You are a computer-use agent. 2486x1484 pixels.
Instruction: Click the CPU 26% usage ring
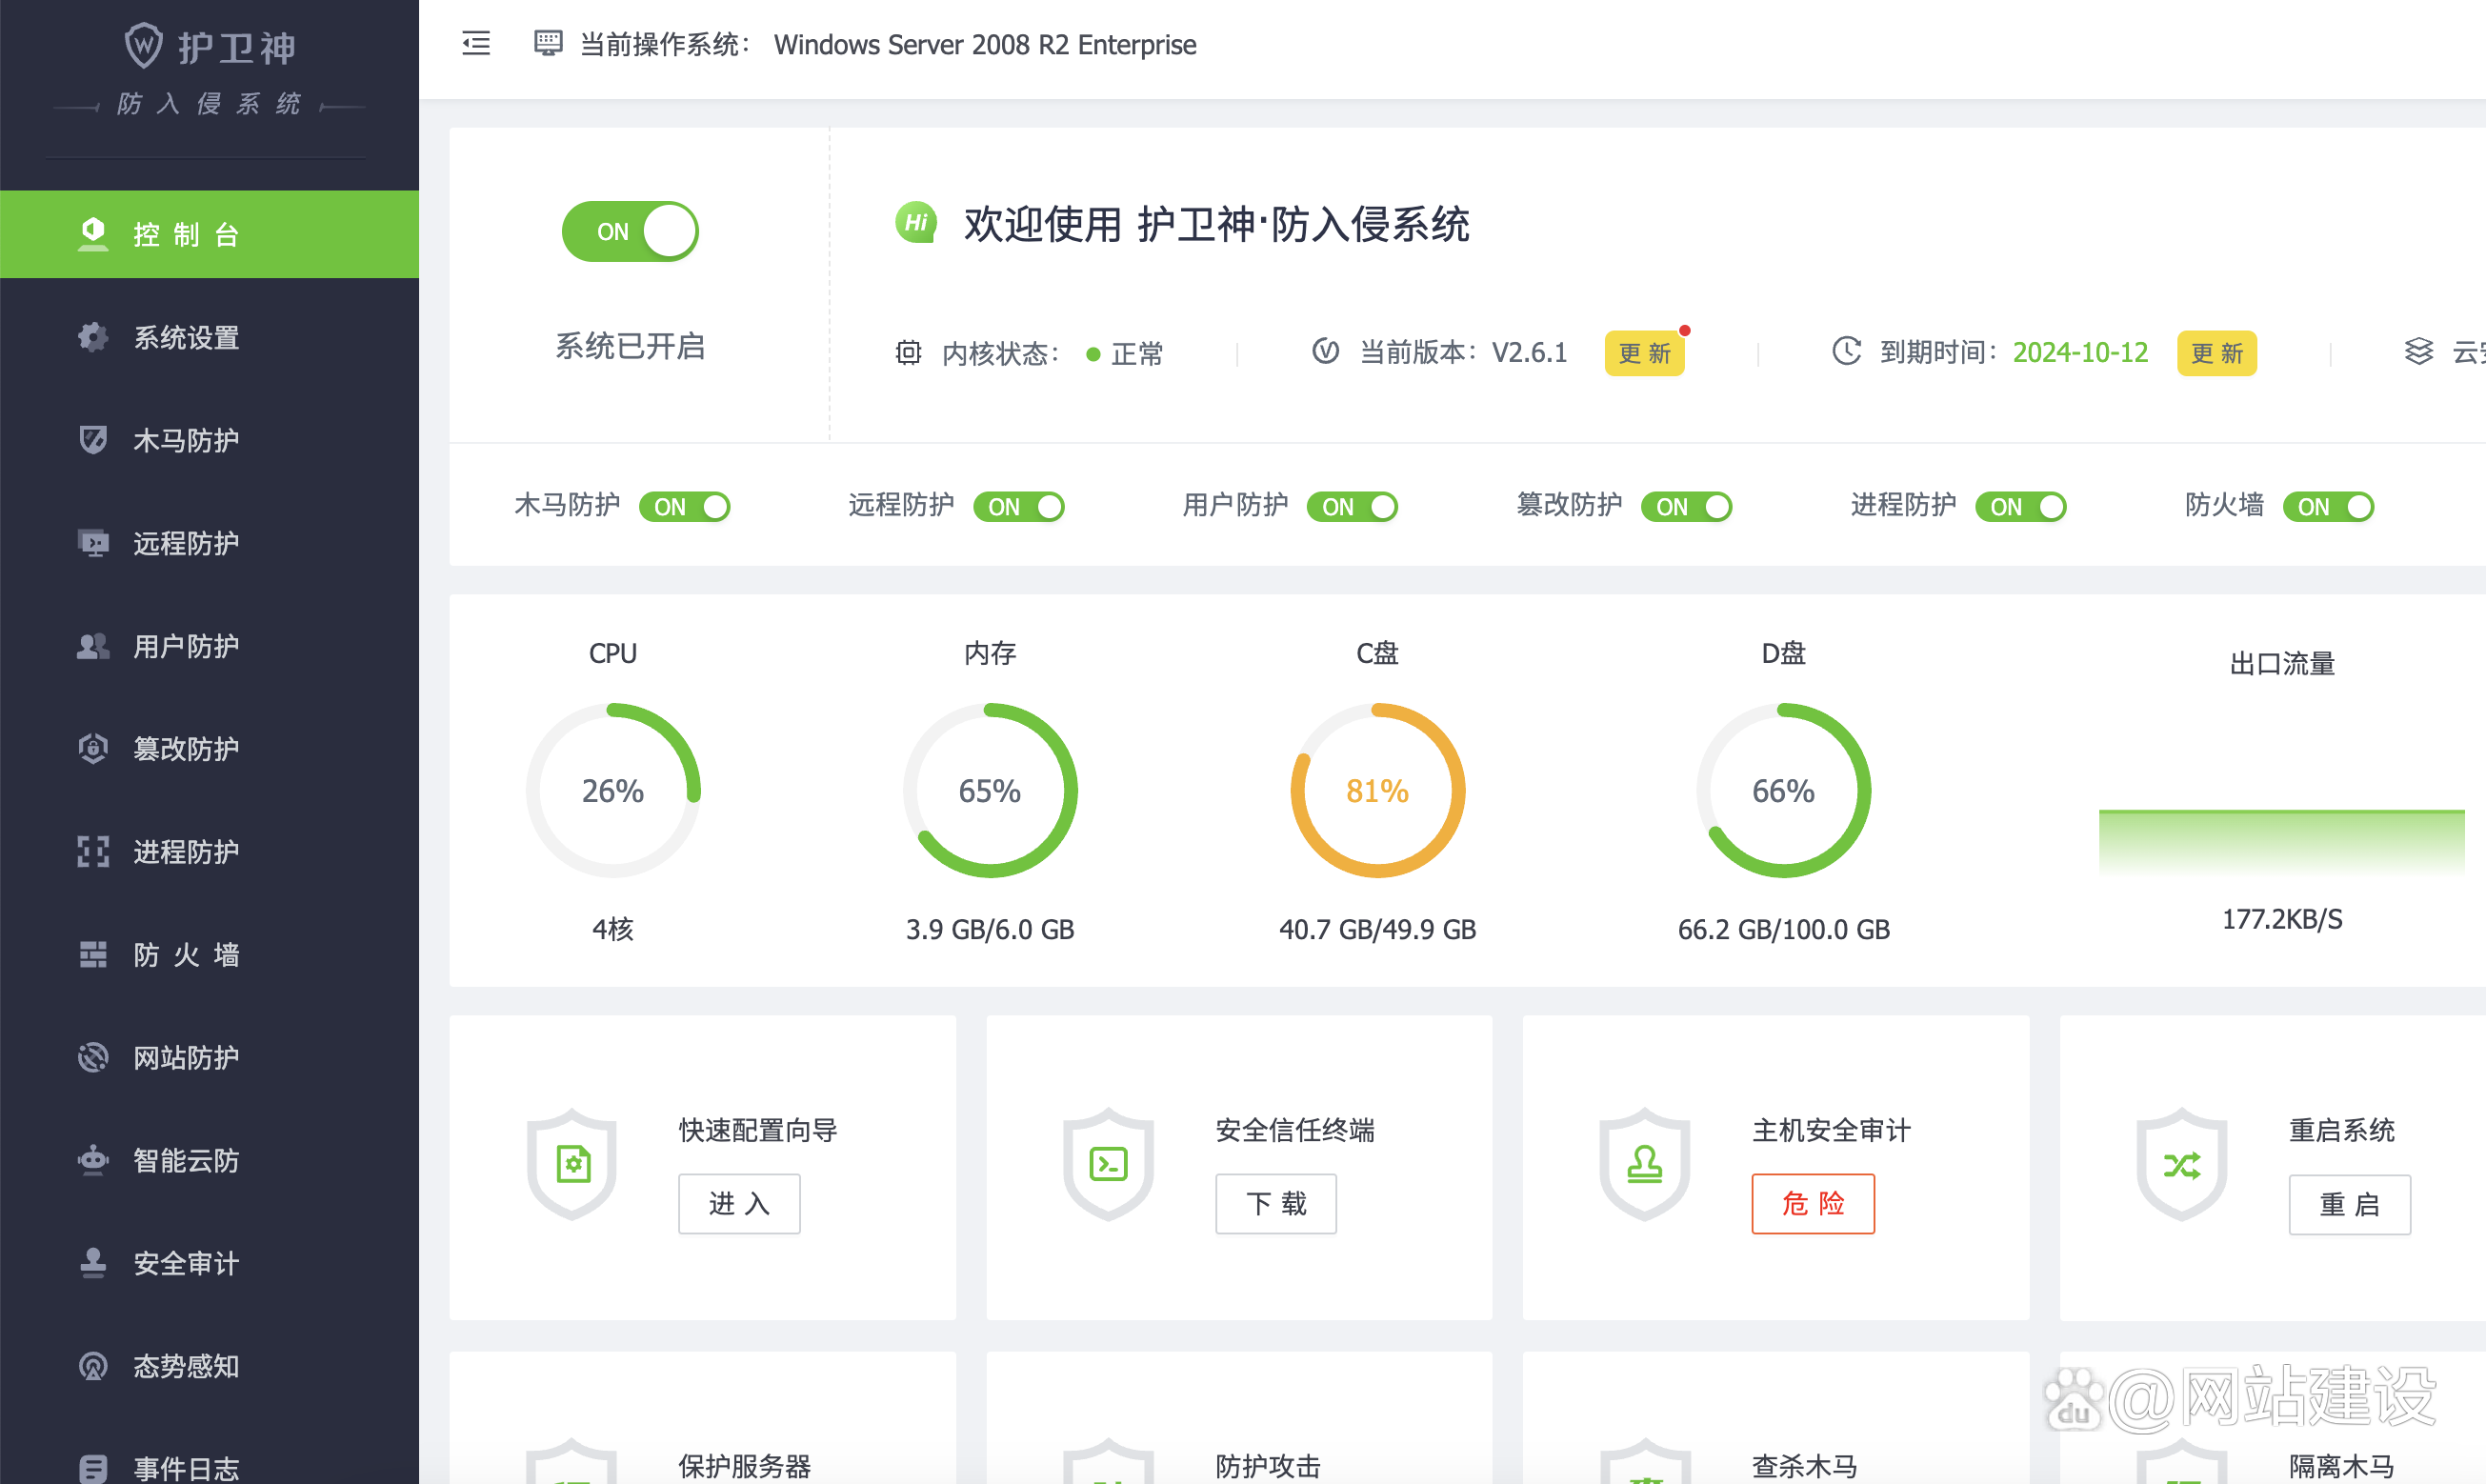(613, 790)
